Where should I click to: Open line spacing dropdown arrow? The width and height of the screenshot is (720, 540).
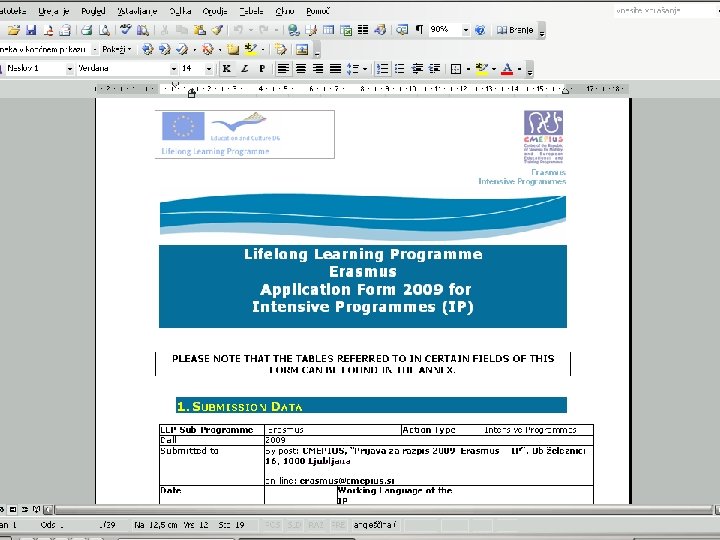(365, 69)
